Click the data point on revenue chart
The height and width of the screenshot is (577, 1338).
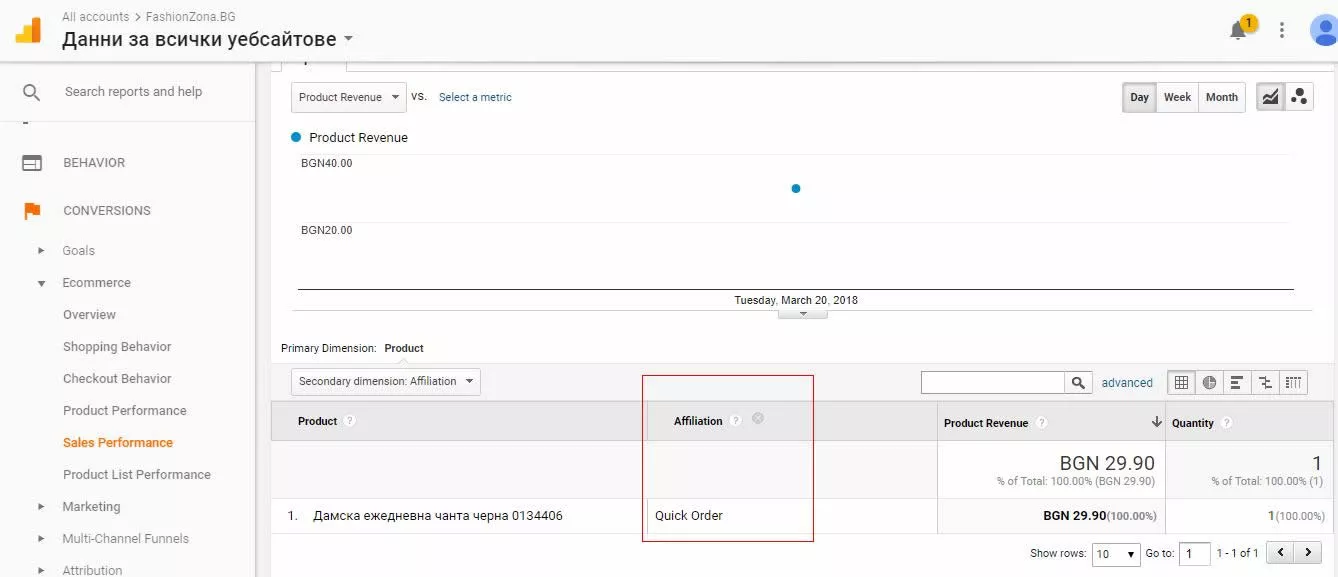pos(796,188)
